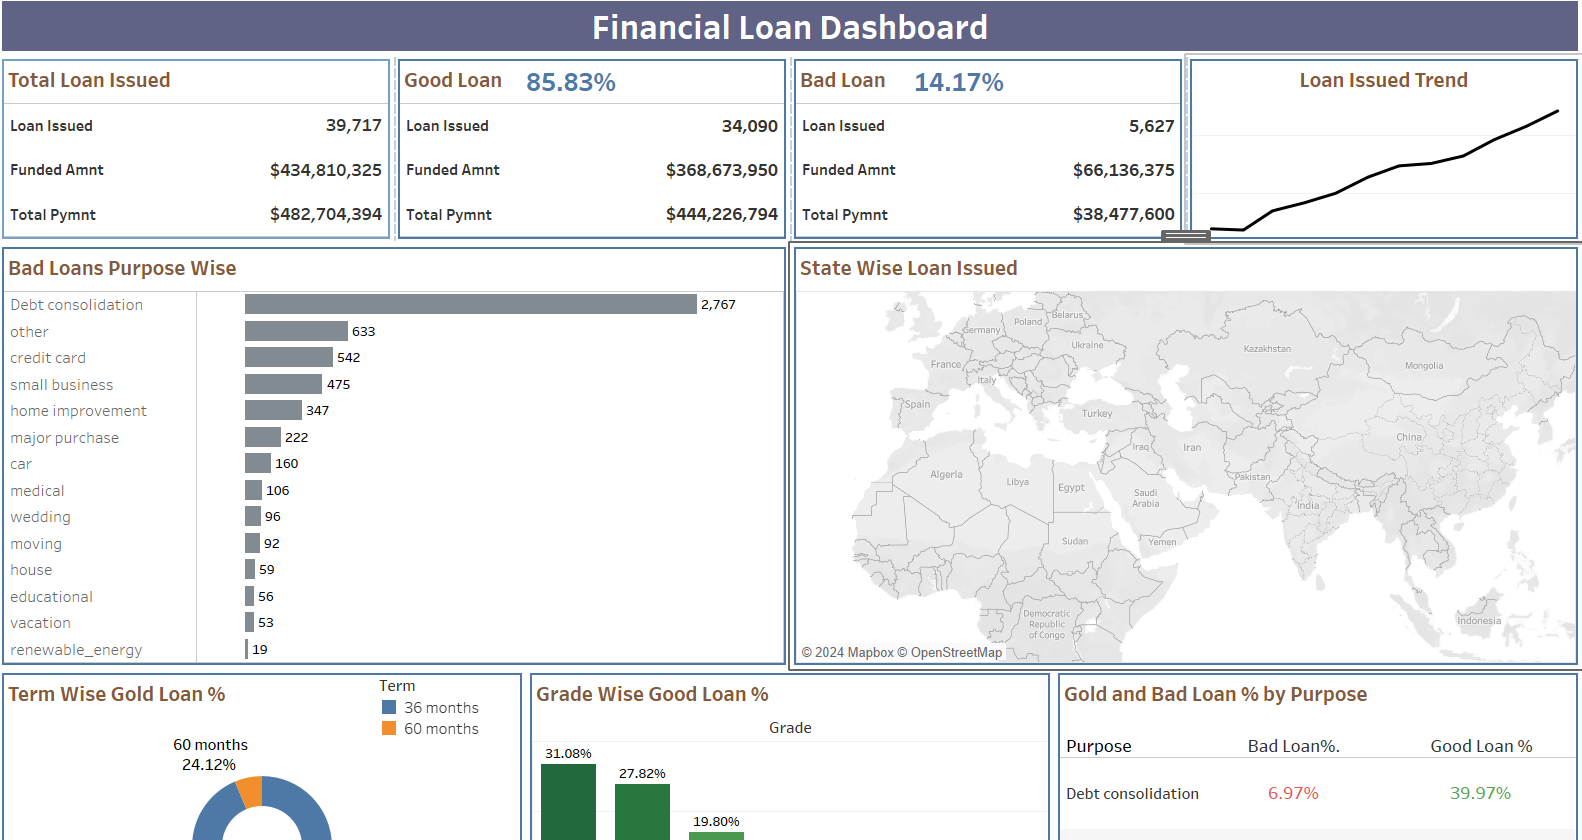Open the Mapbox attribution link

click(x=870, y=652)
